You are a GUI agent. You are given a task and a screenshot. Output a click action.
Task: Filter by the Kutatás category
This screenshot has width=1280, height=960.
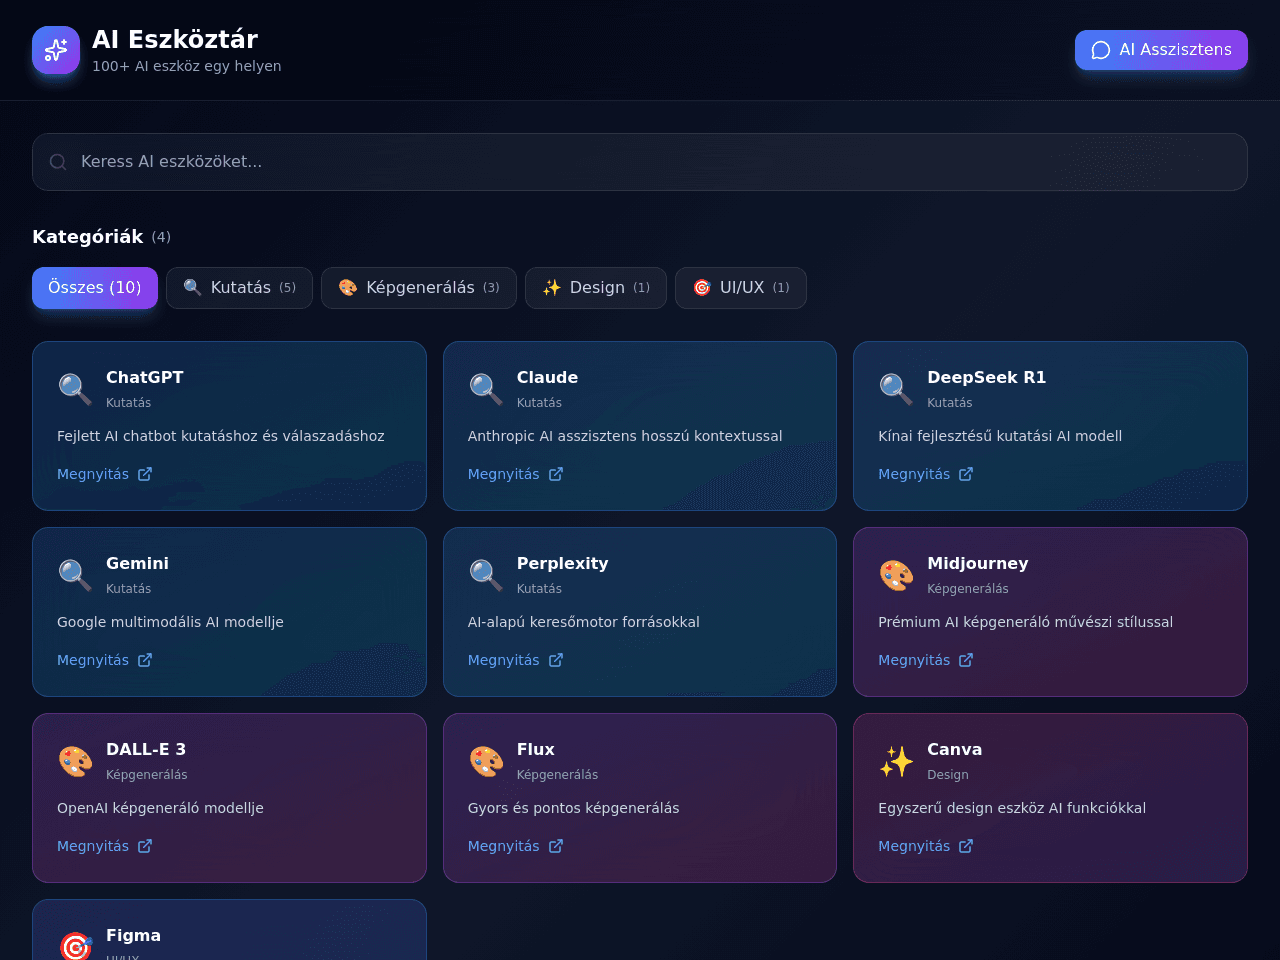239,288
